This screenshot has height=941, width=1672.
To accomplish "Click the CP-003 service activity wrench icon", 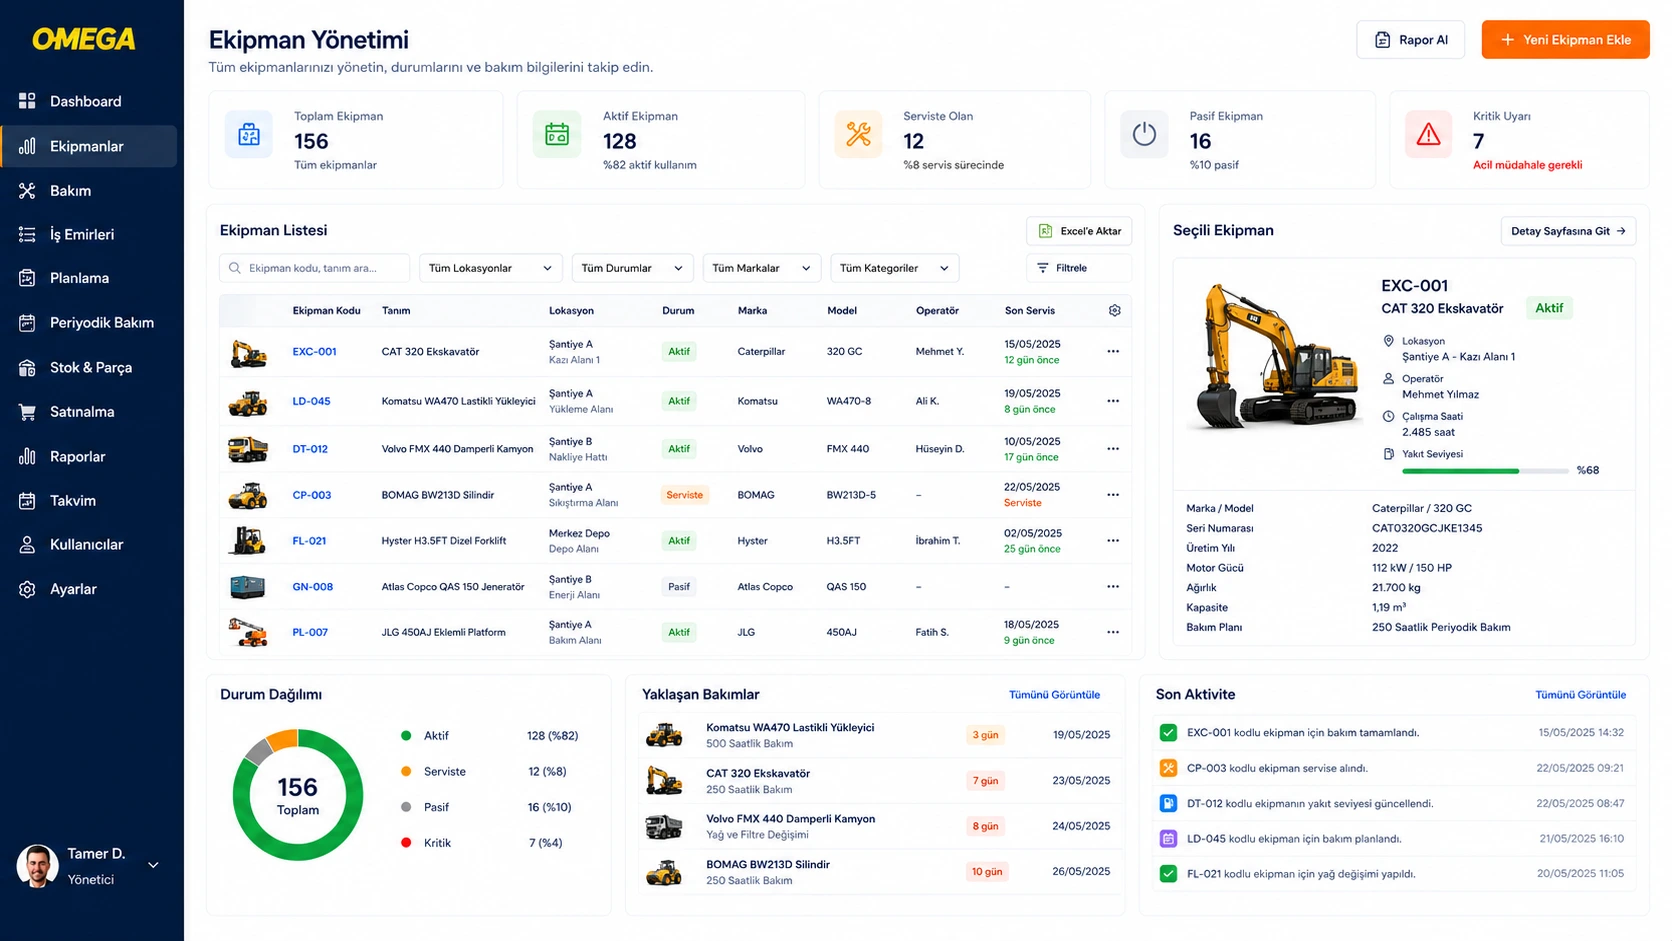I will pos(1168,768).
